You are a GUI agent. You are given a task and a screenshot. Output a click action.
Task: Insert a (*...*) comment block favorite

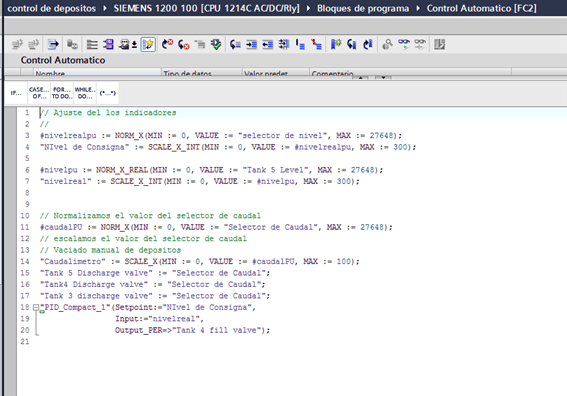[x=107, y=93]
